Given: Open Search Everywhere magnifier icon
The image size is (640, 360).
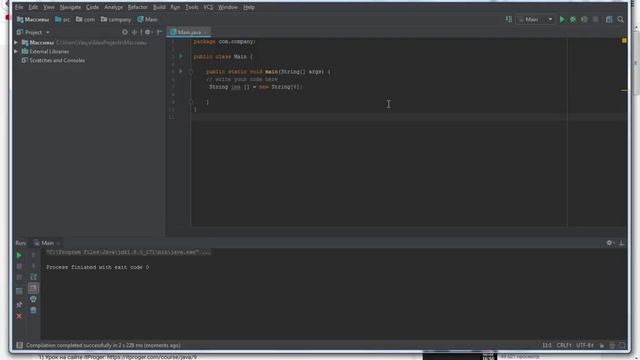Looking at the screenshot, I should tap(620, 19).
